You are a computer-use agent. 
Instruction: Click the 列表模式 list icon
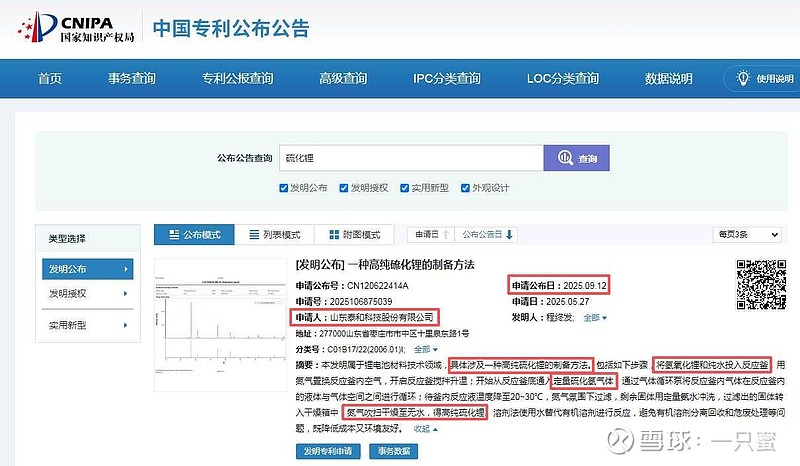click(254, 234)
